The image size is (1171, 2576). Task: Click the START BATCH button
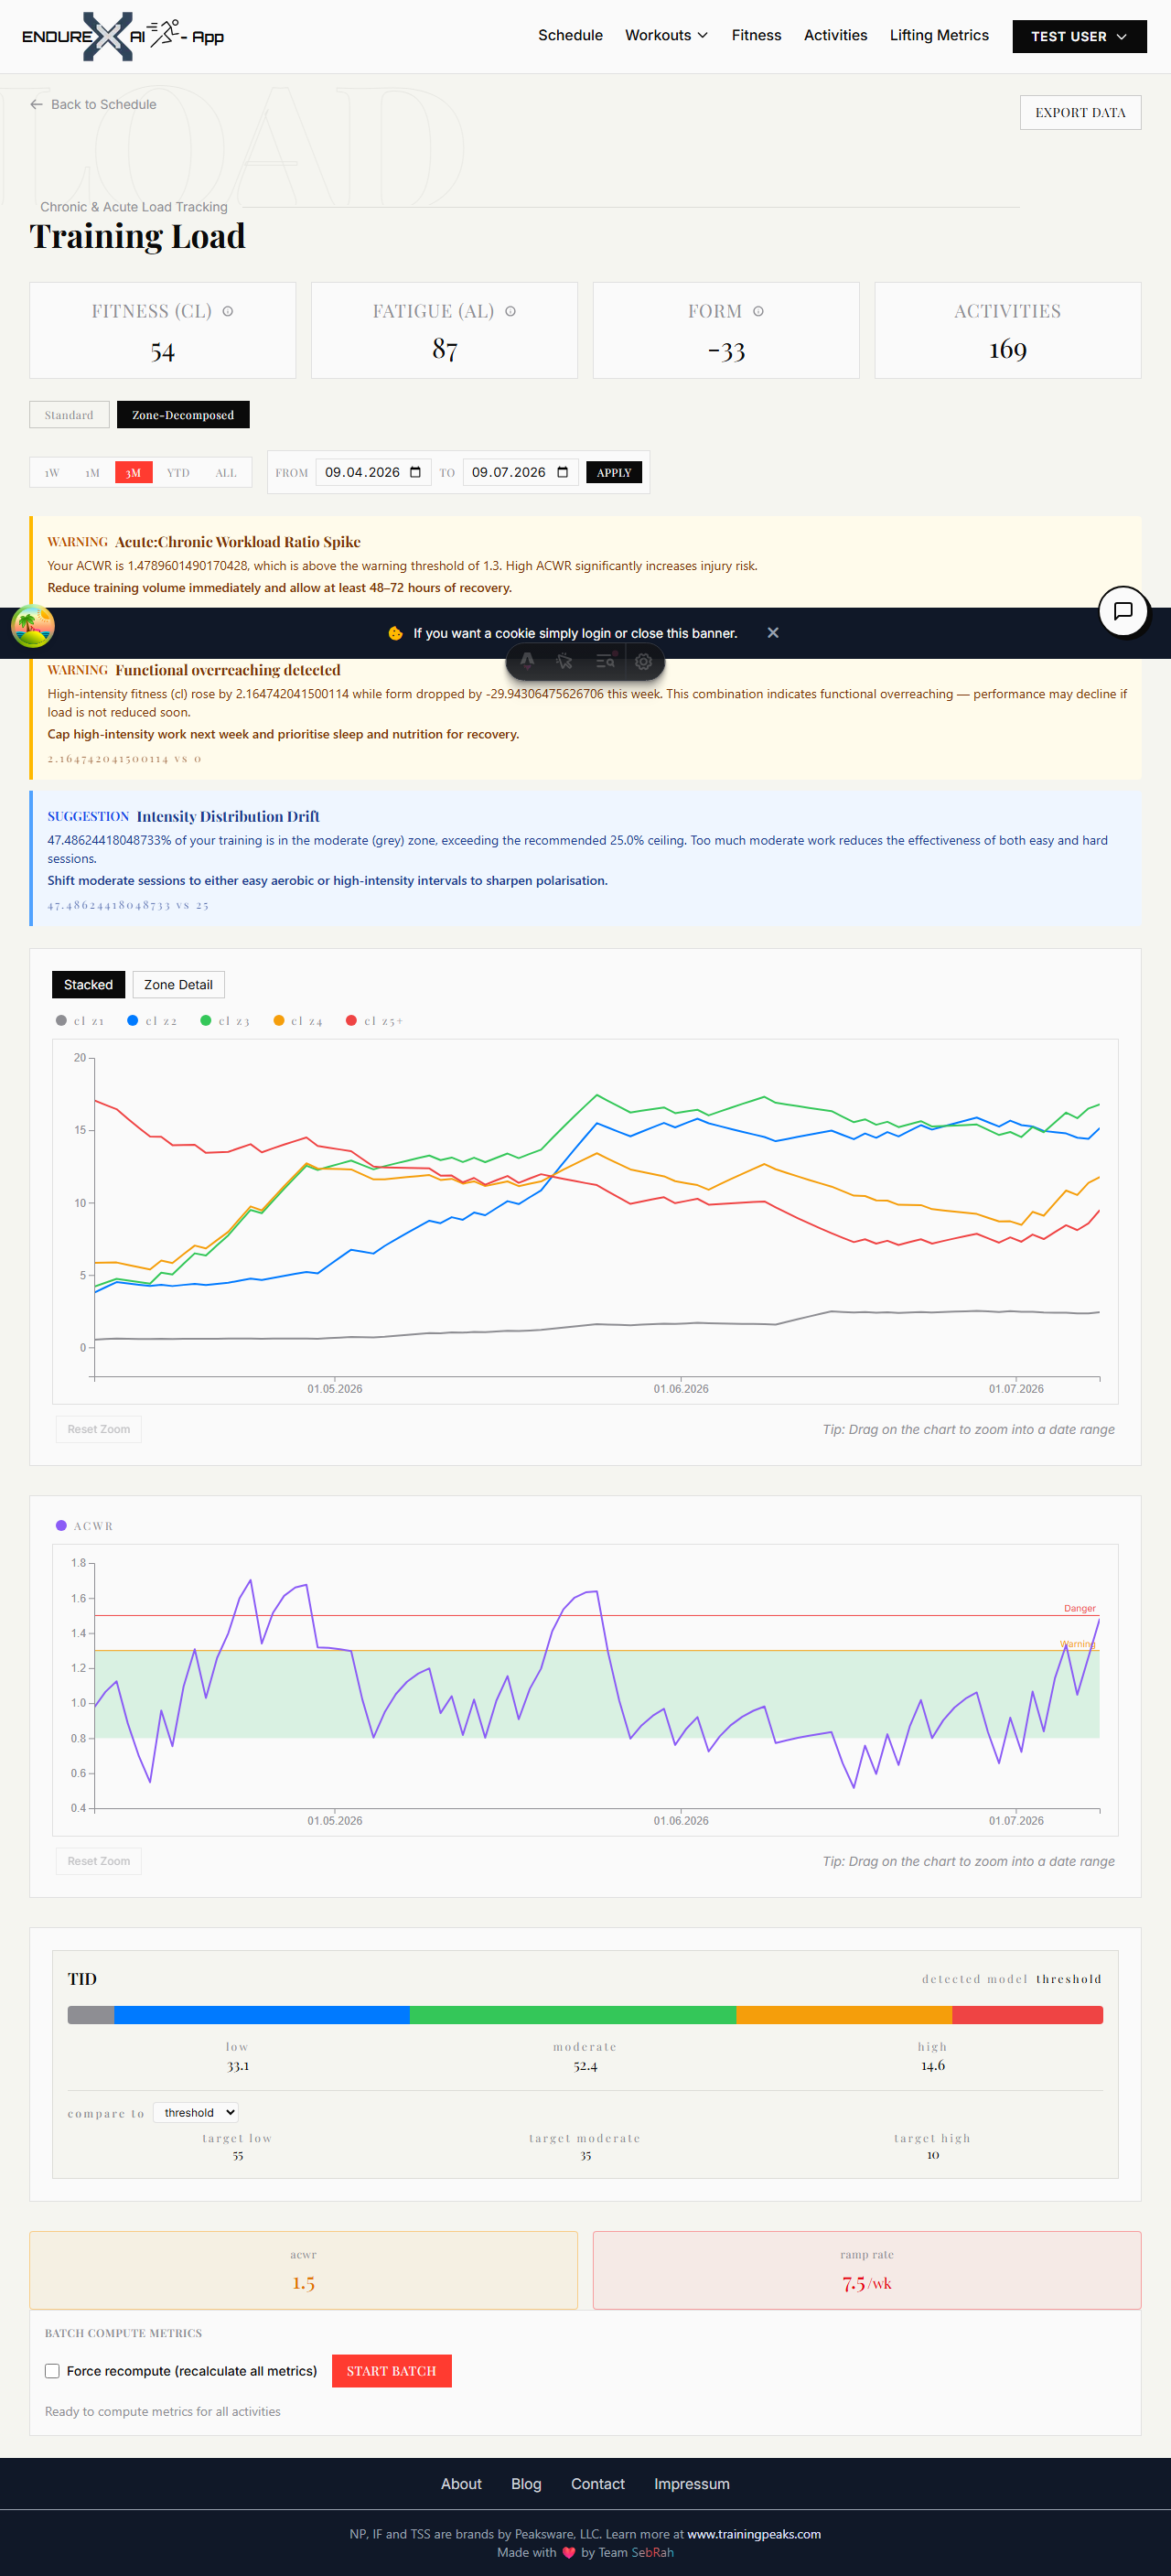(391, 2370)
